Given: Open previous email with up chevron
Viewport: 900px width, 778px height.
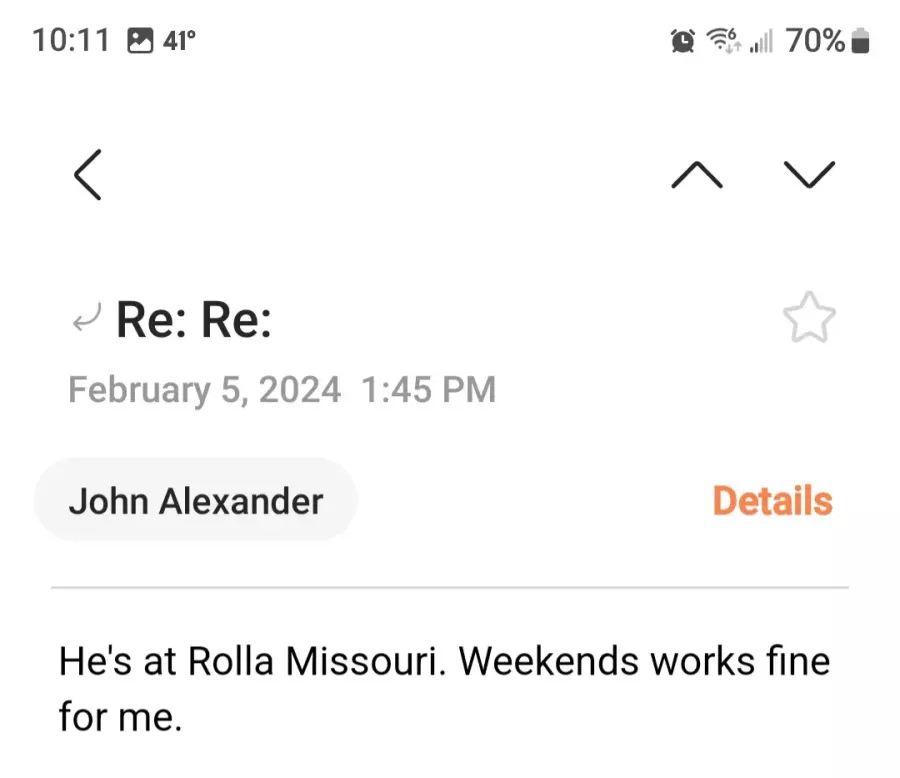Looking at the screenshot, I should (697, 175).
